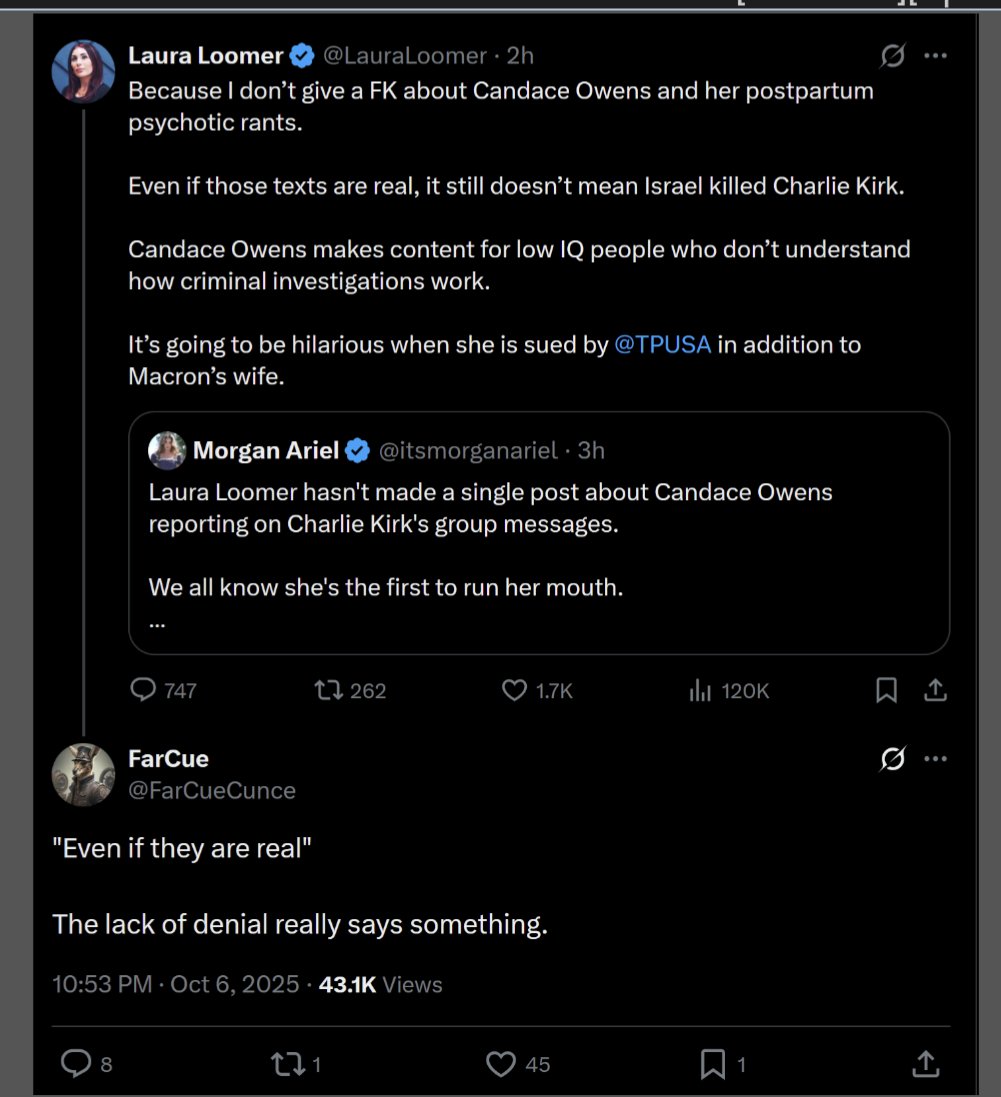This screenshot has height=1097, width=1001.
Task: Bookmark Laura Loomer's post
Action: point(886,690)
